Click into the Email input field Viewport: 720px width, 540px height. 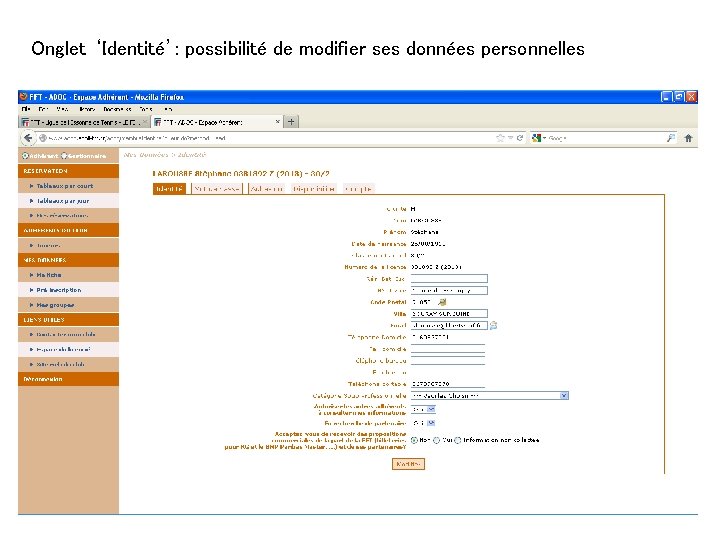(449, 326)
